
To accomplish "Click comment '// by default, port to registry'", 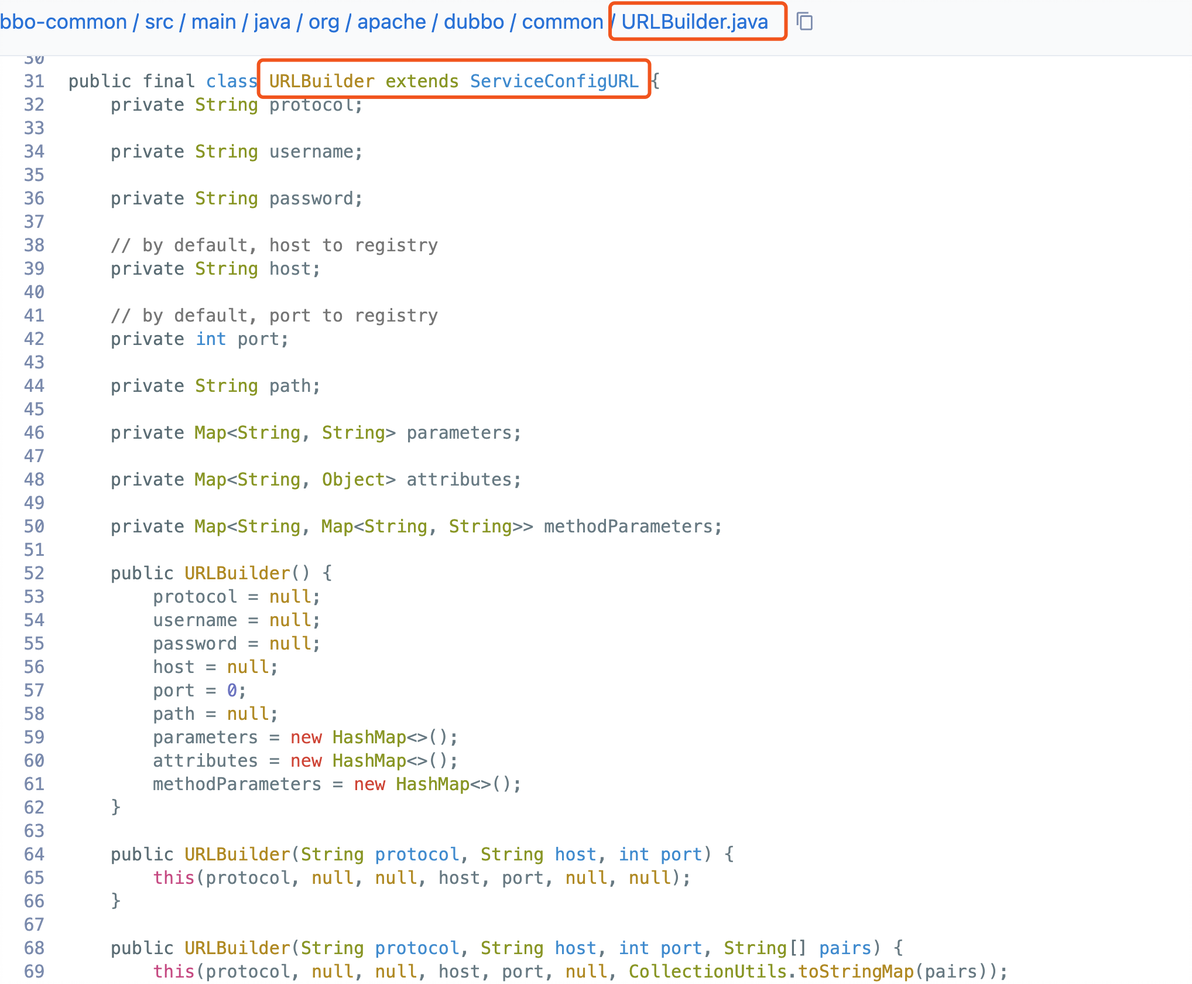I will [x=274, y=316].
